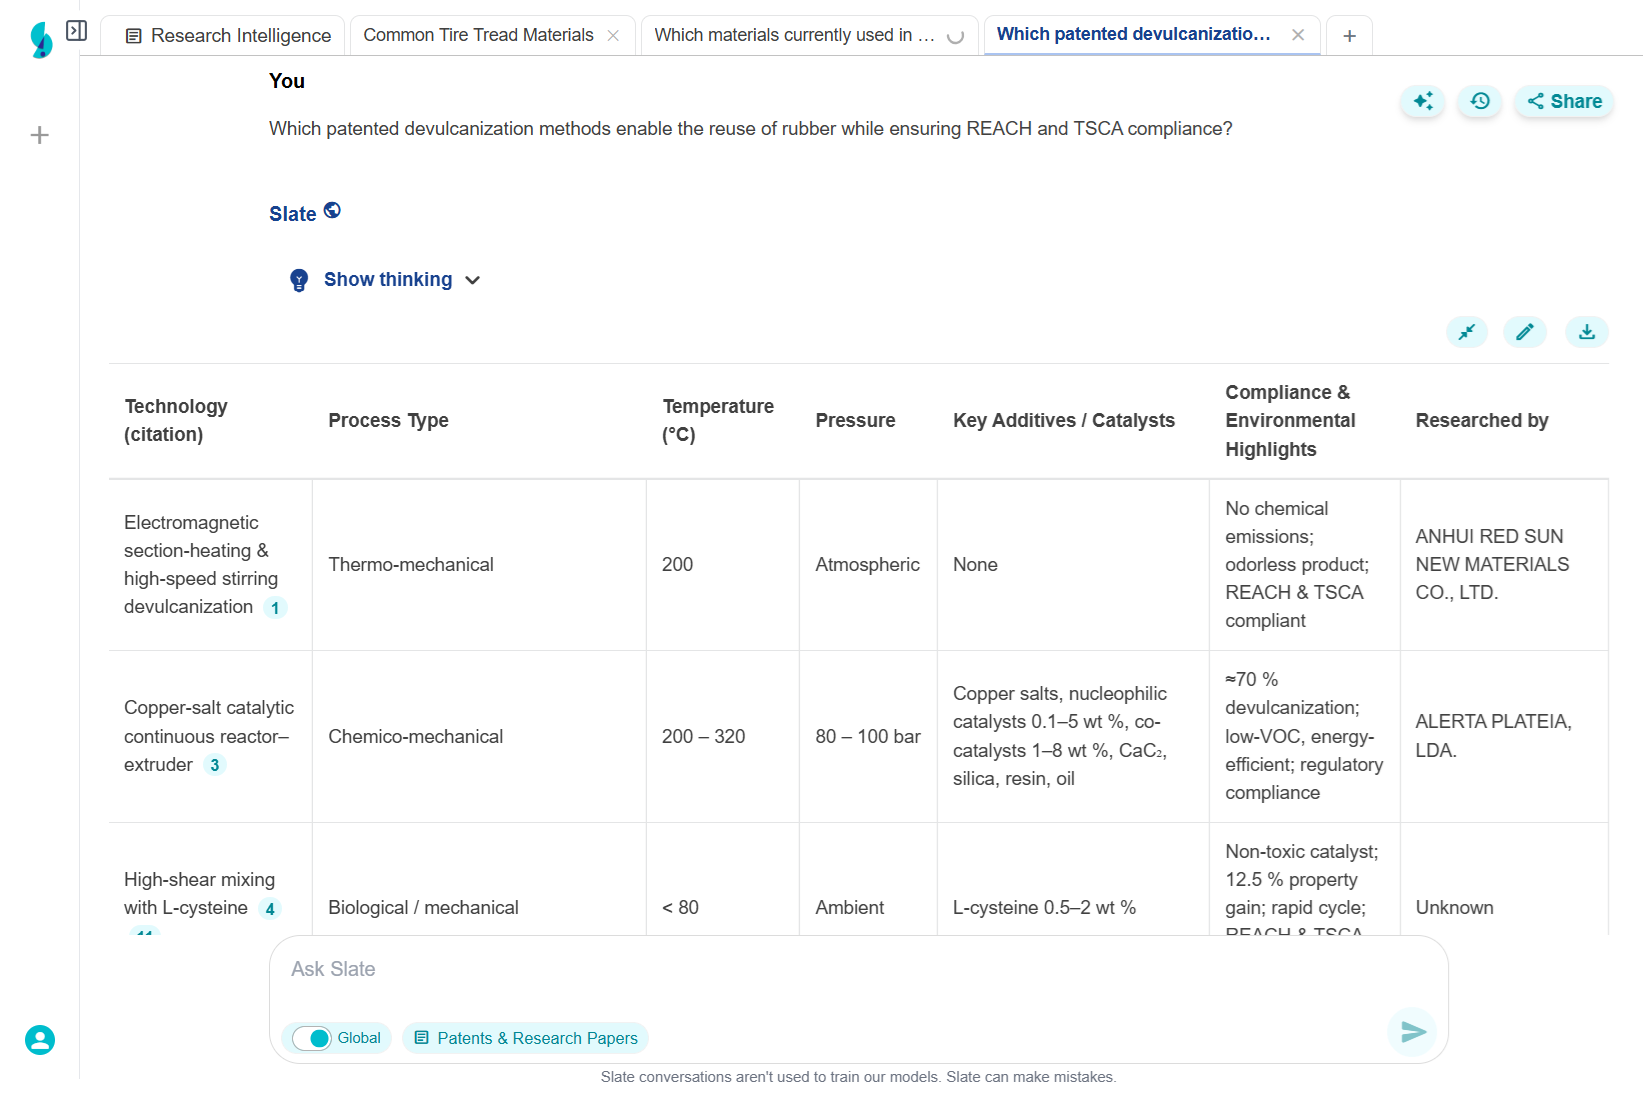Open the user profile avatar

click(40, 1040)
